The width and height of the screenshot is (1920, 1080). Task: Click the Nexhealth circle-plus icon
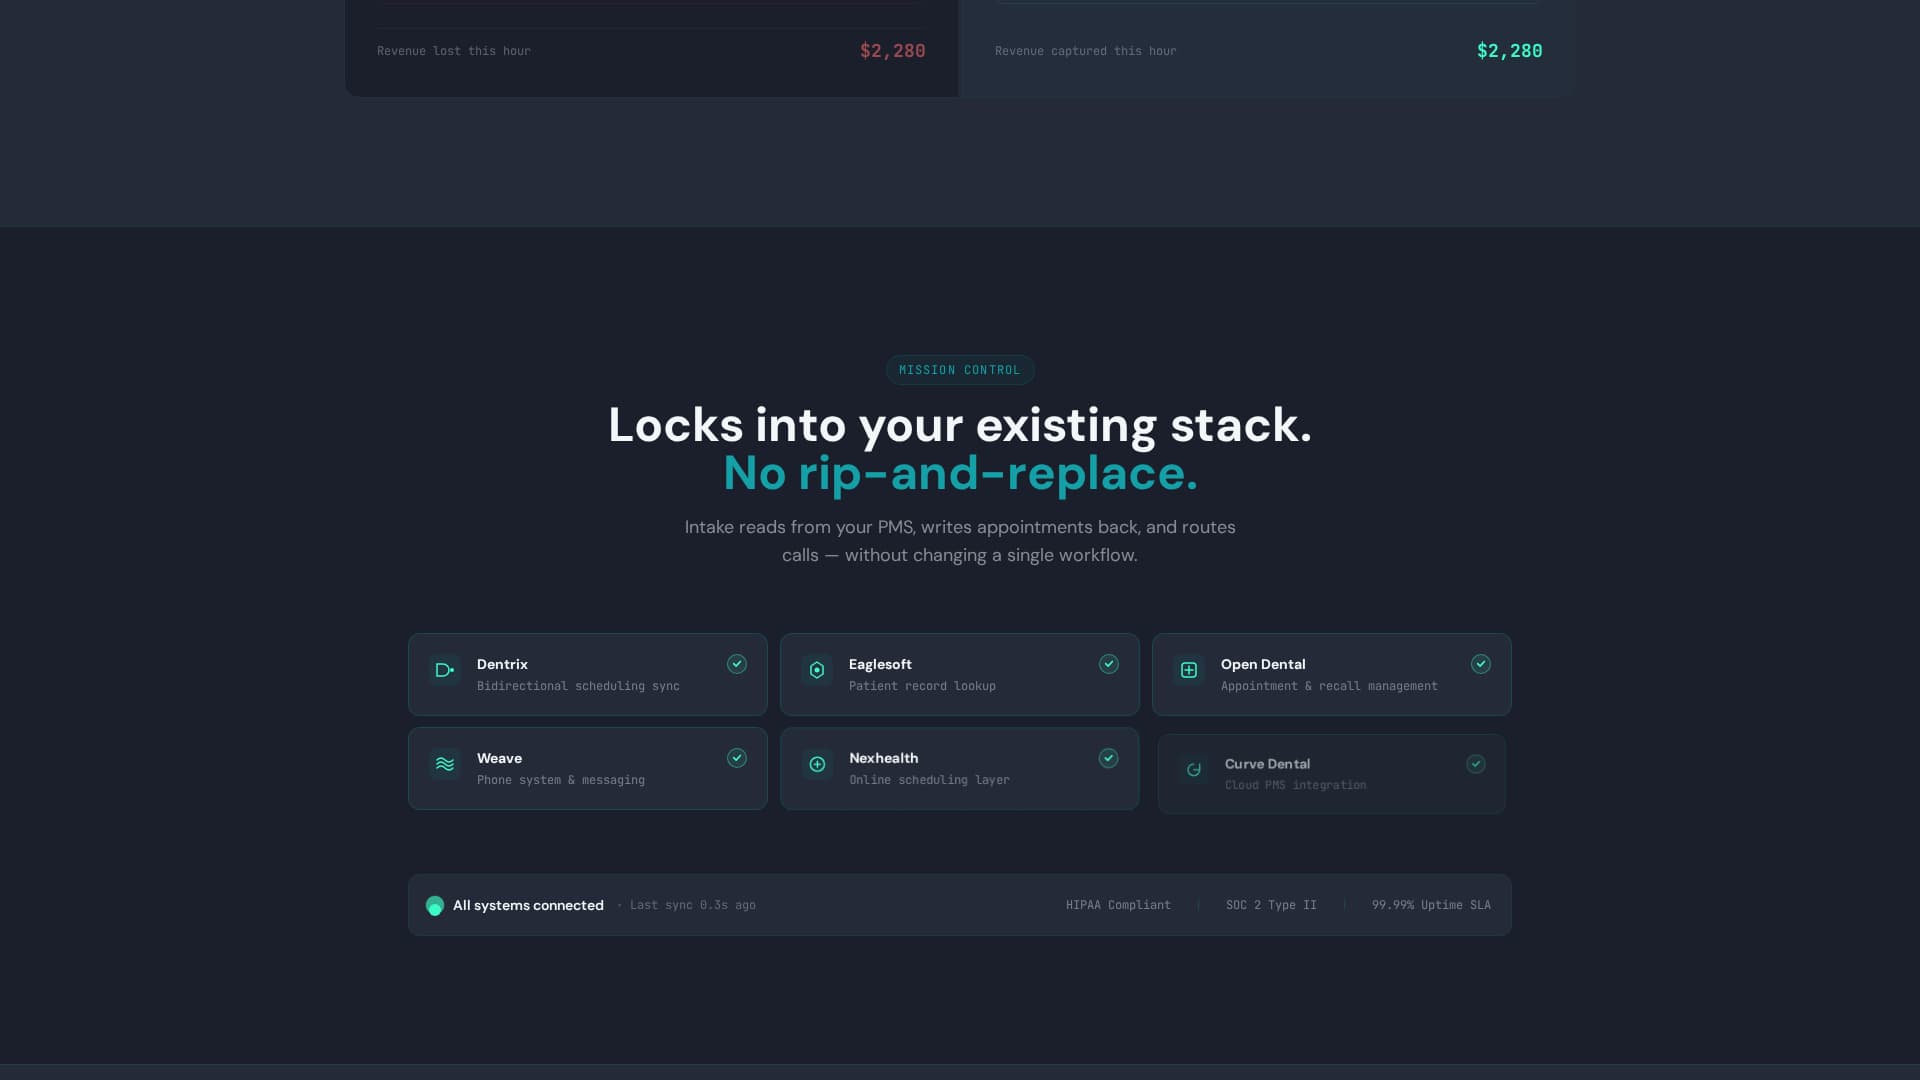tap(817, 764)
